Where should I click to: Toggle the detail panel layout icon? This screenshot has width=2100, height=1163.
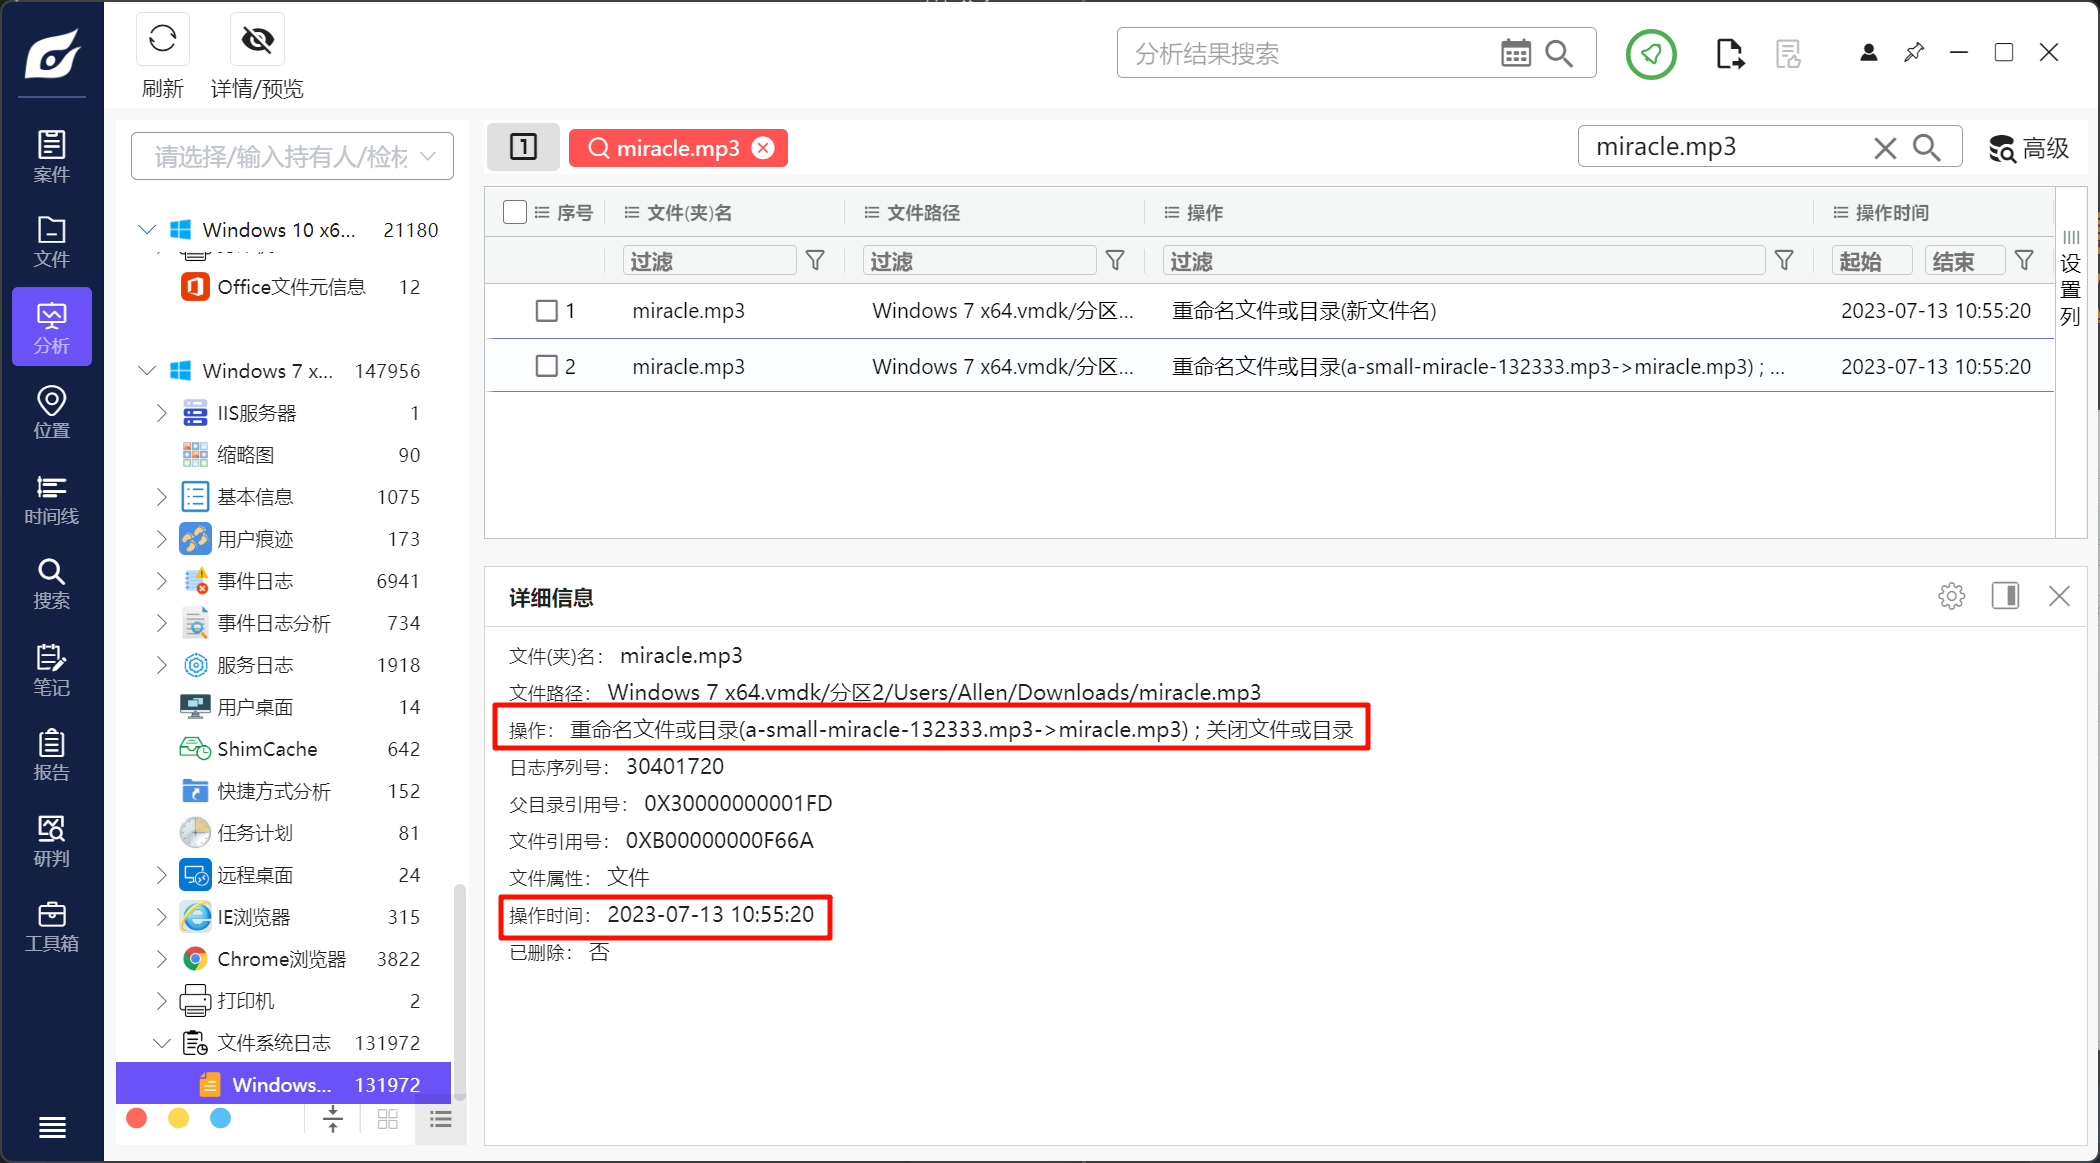[x=2005, y=597]
